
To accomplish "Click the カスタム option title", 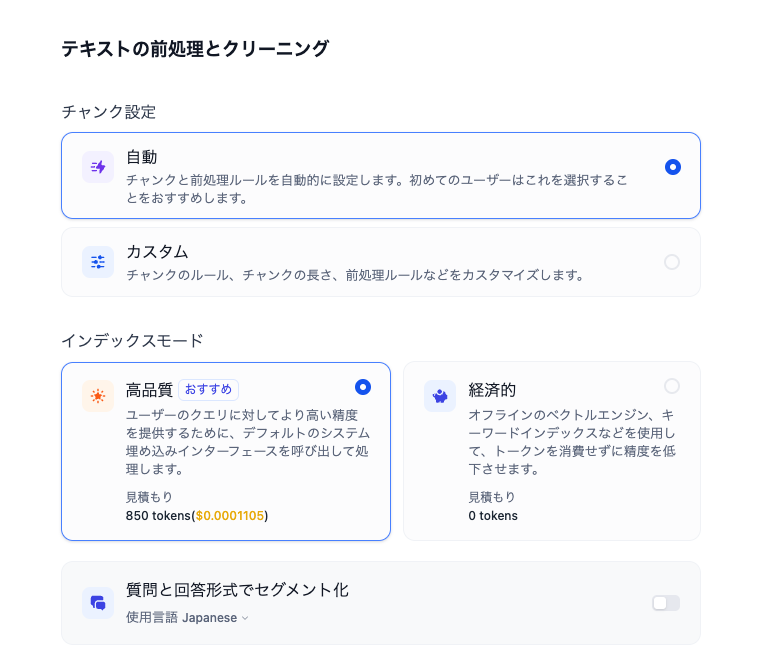I will (x=157, y=251).
